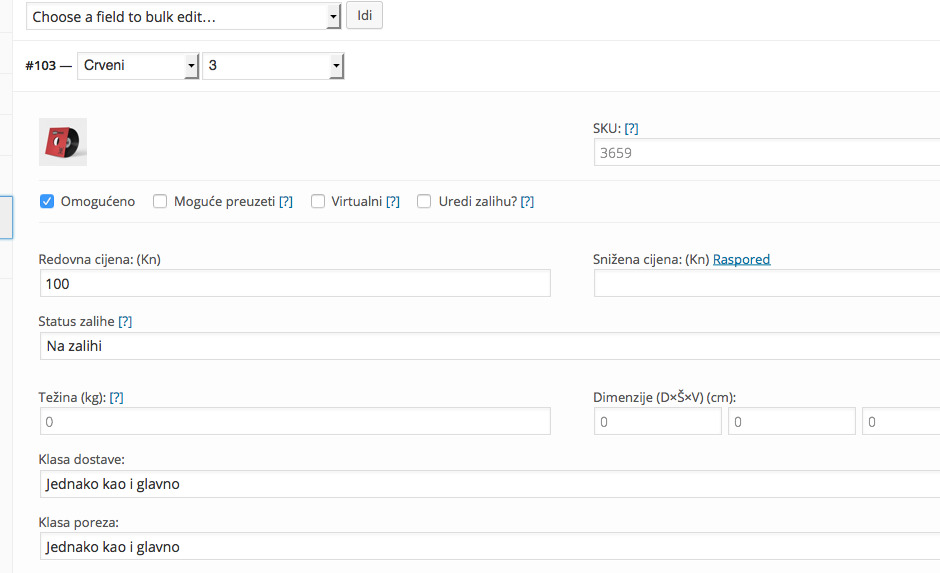Show help for Uredi zalihu option
The height and width of the screenshot is (573, 940).
click(527, 201)
